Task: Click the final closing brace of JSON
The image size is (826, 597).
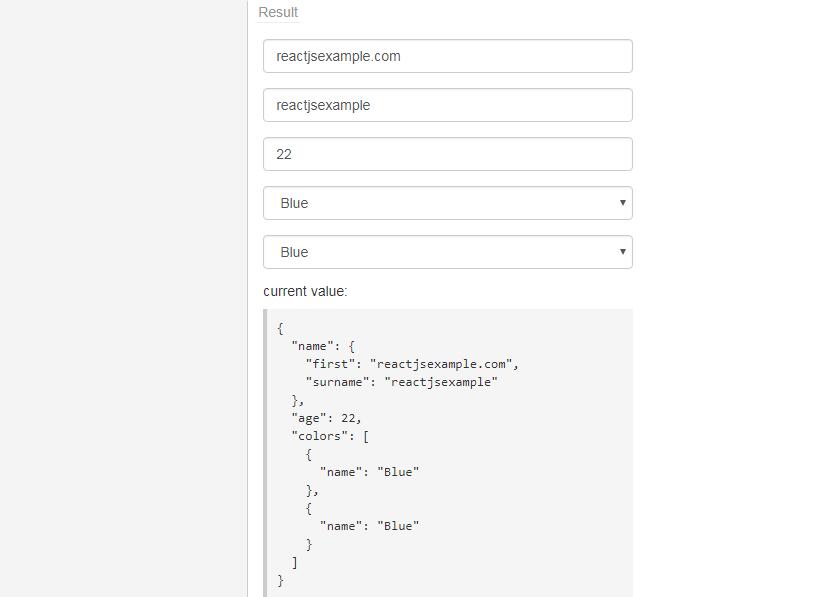Action: [x=281, y=580]
